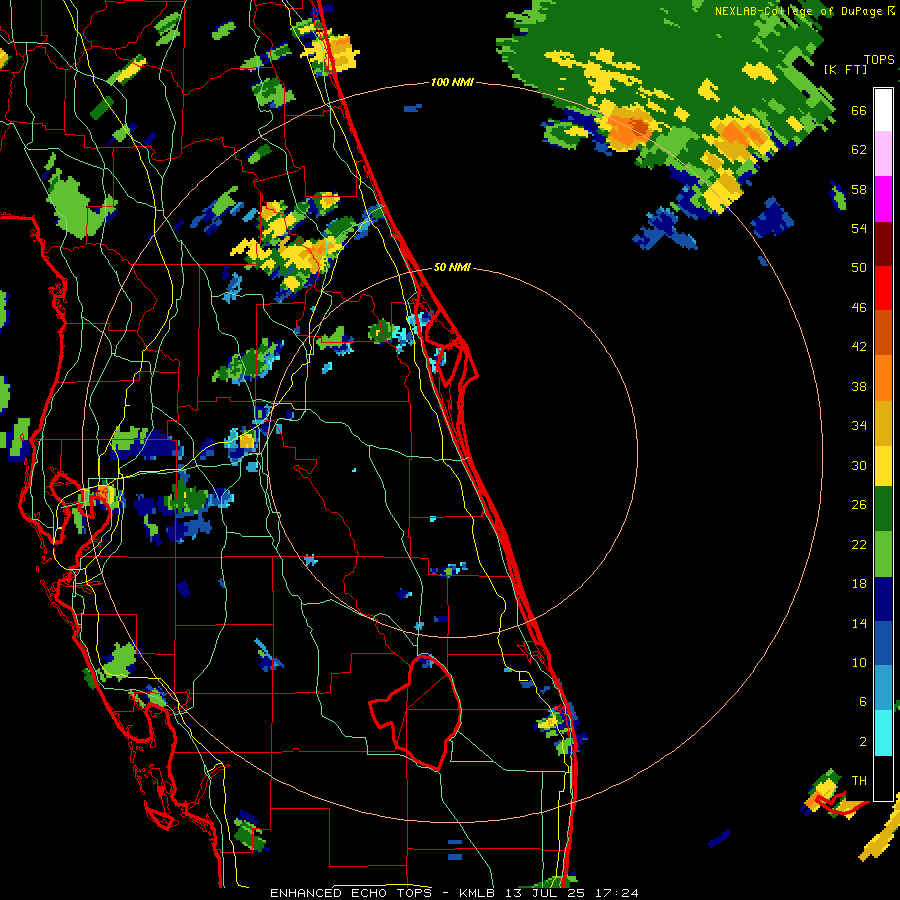Click the 50 legend value
The image size is (900, 900).
coord(859,267)
